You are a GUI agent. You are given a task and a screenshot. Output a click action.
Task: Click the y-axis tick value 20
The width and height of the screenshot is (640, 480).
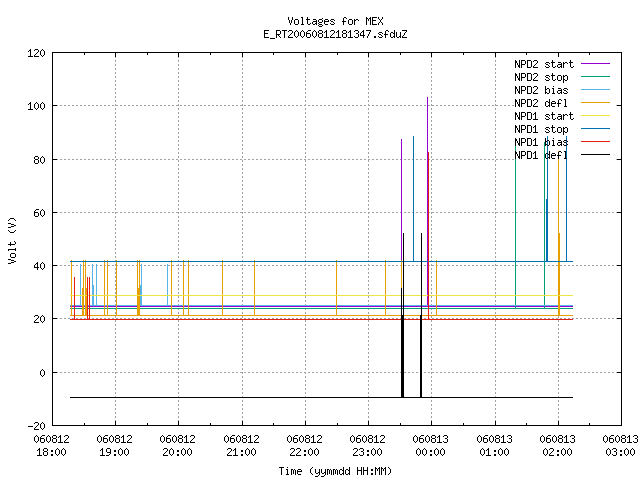tap(40, 319)
